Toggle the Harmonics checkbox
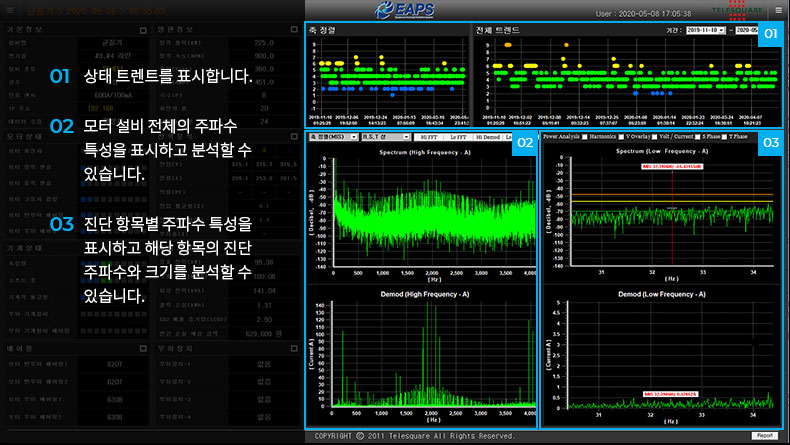Viewport: 790px width, 445px height. [x=584, y=137]
